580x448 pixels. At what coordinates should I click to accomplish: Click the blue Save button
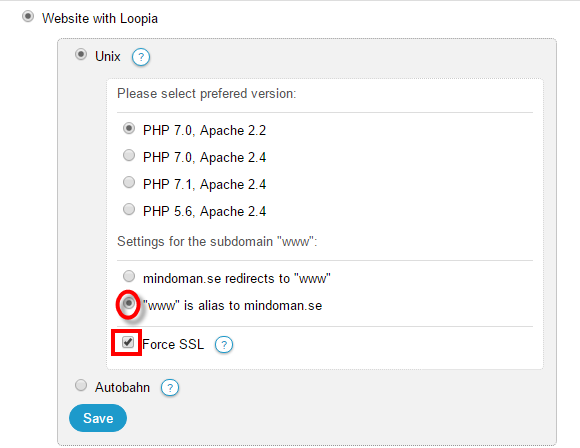pos(98,418)
